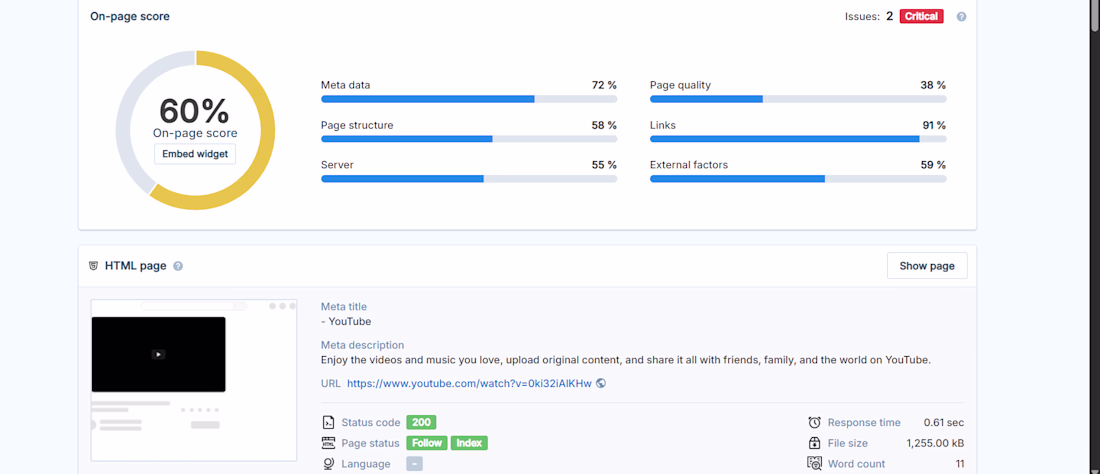Click the File size icon
This screenshot has width=1100, height=474.
click(814, 443)
